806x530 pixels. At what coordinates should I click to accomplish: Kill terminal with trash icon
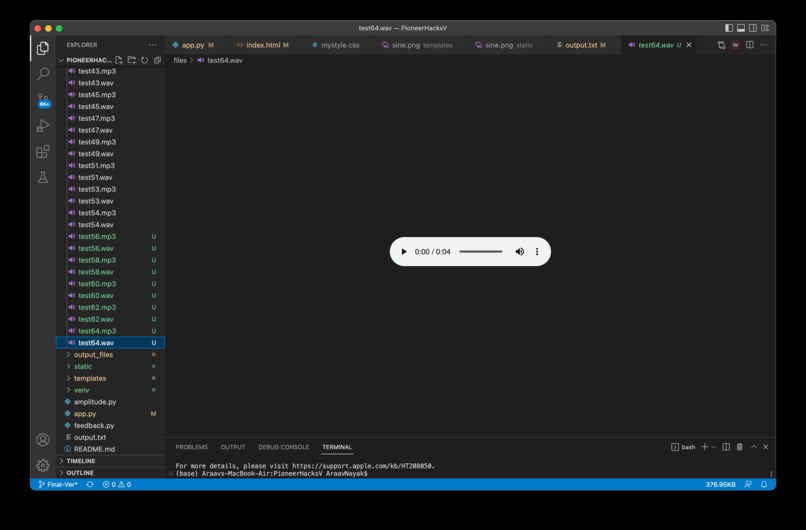pos(739,447)
